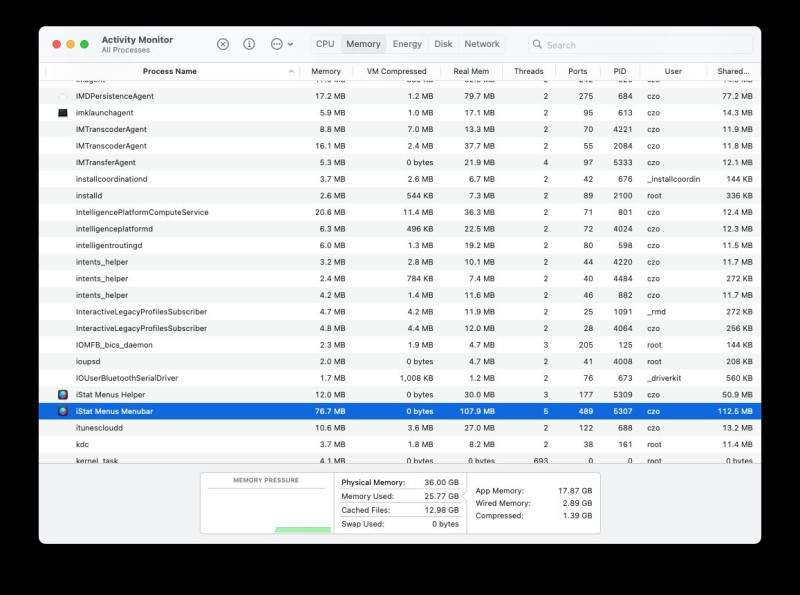The width and height of the screenshot is (800, 595).
Task: Click the Swap Used 0 bytes value
Action: pyautogui.click(x=445, y=524)
